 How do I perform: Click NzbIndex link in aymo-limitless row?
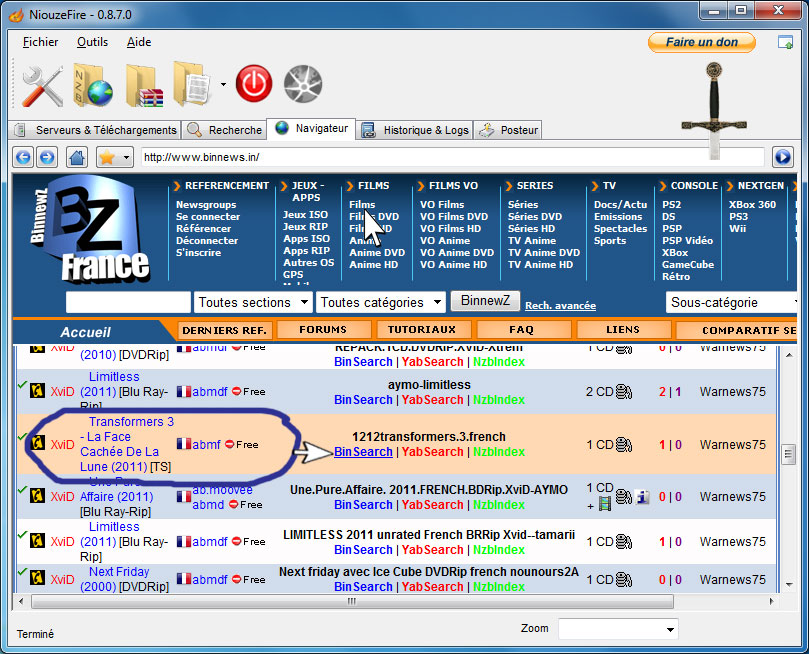tap(499, 400)
